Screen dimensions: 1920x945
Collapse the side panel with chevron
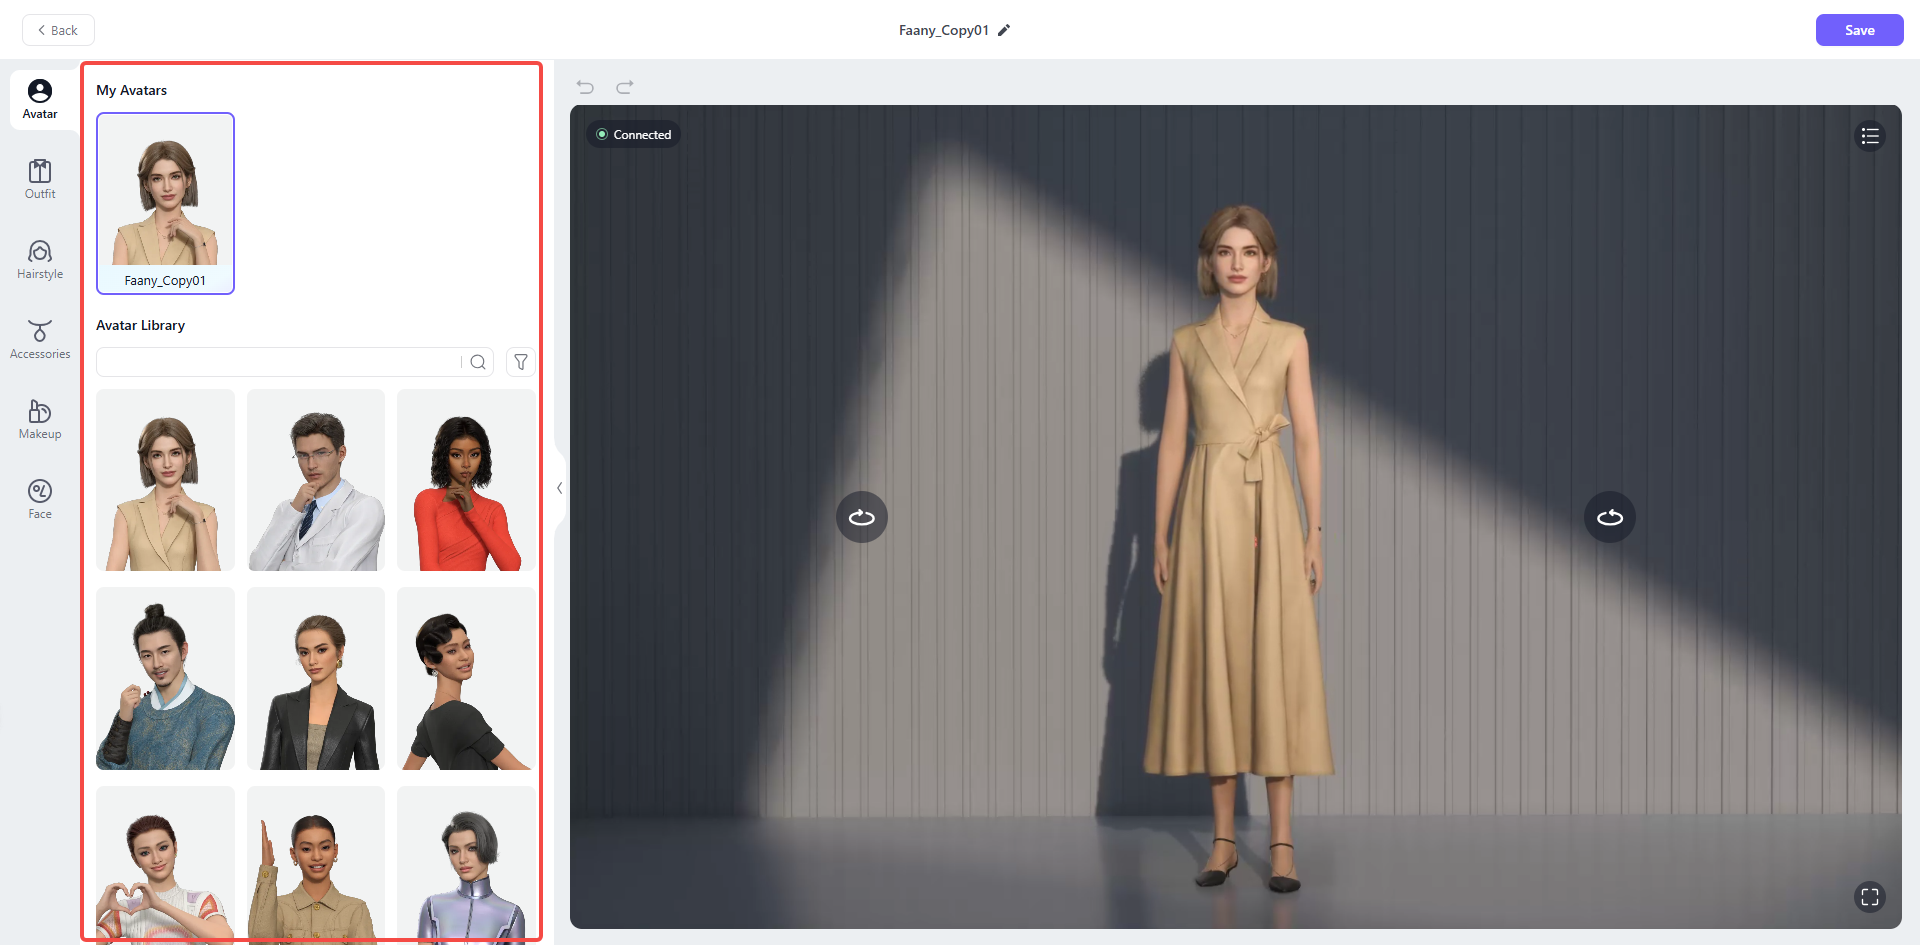[x=560, y=488]
